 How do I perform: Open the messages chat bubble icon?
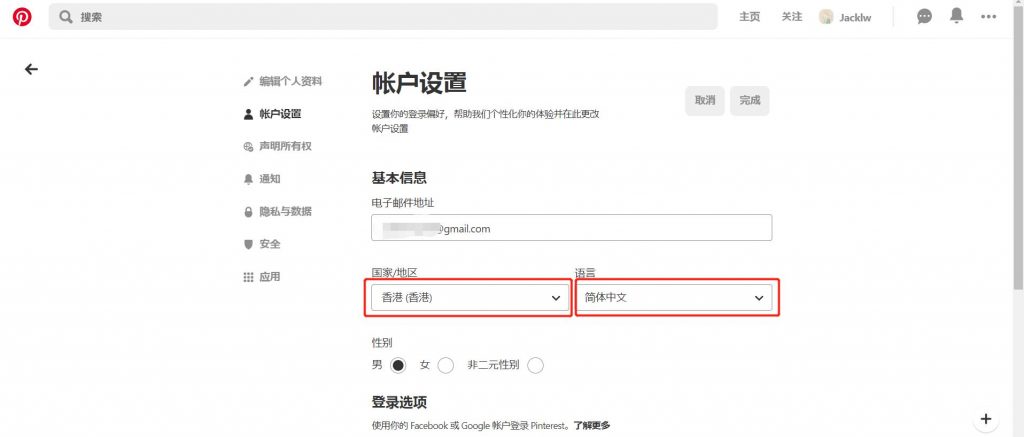(925, 17)
